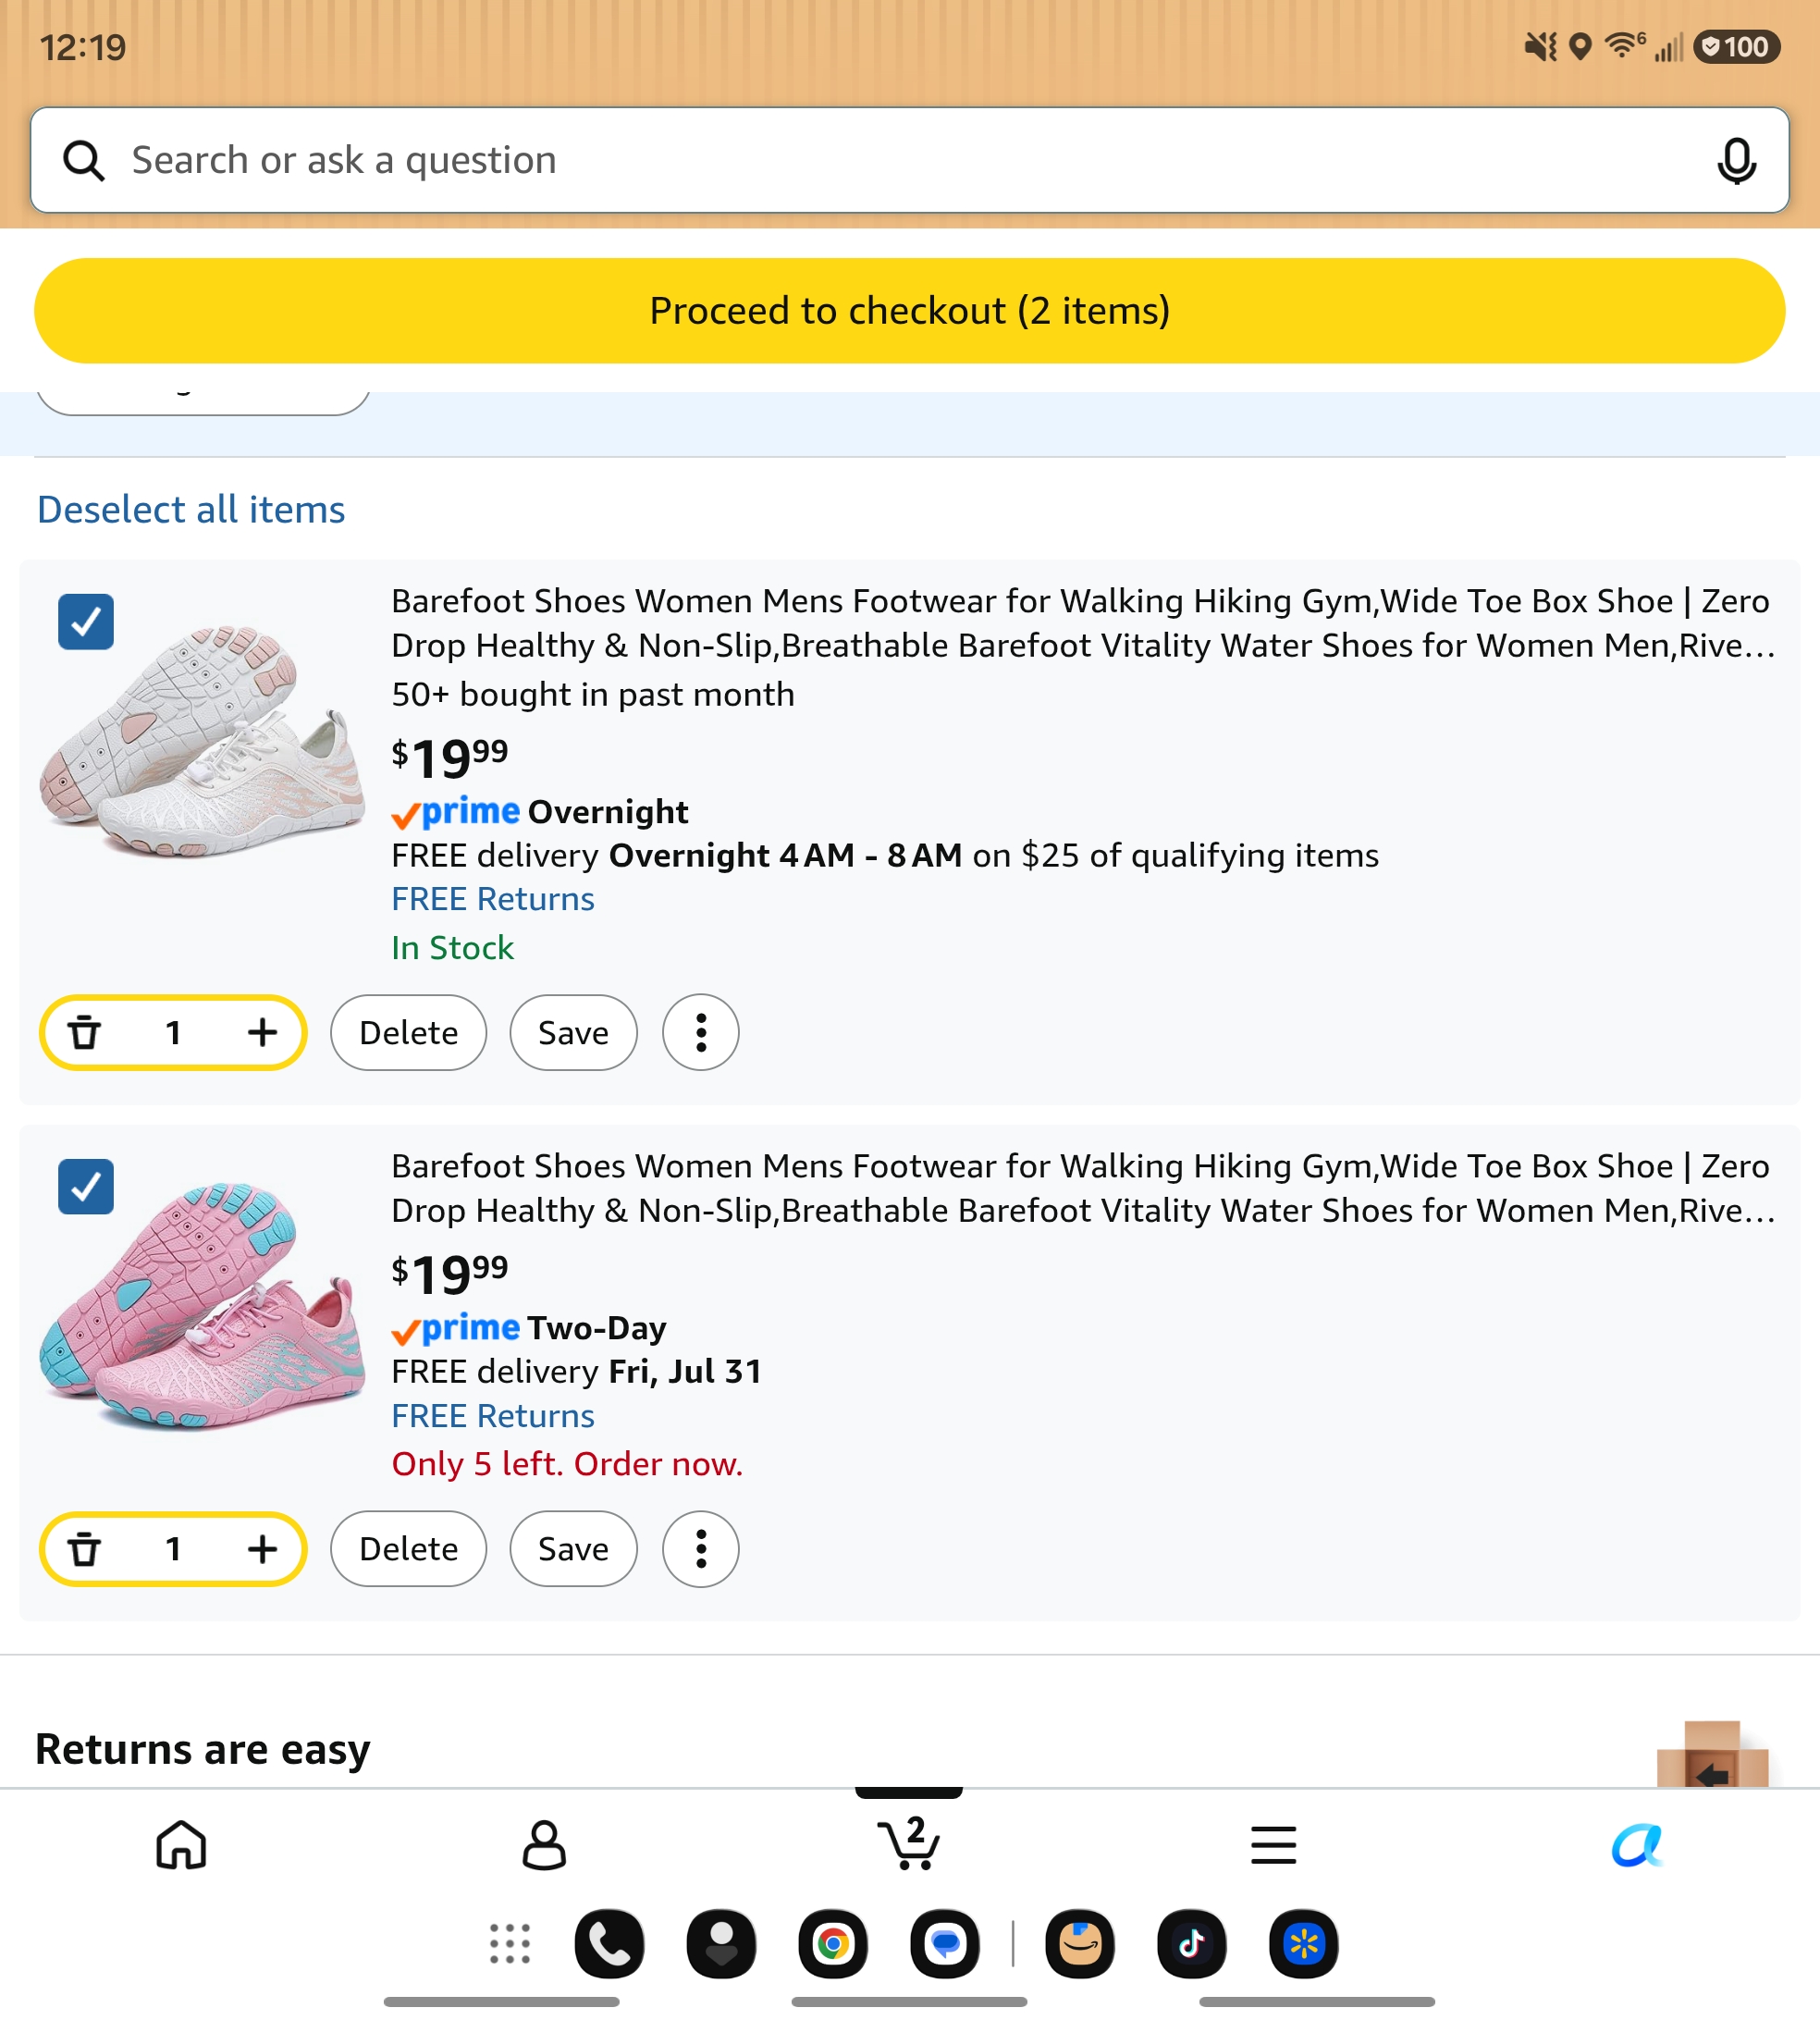Uncheck the white barefoot shoes checkbox
1820x2020 pixels.
pos(86,622)
